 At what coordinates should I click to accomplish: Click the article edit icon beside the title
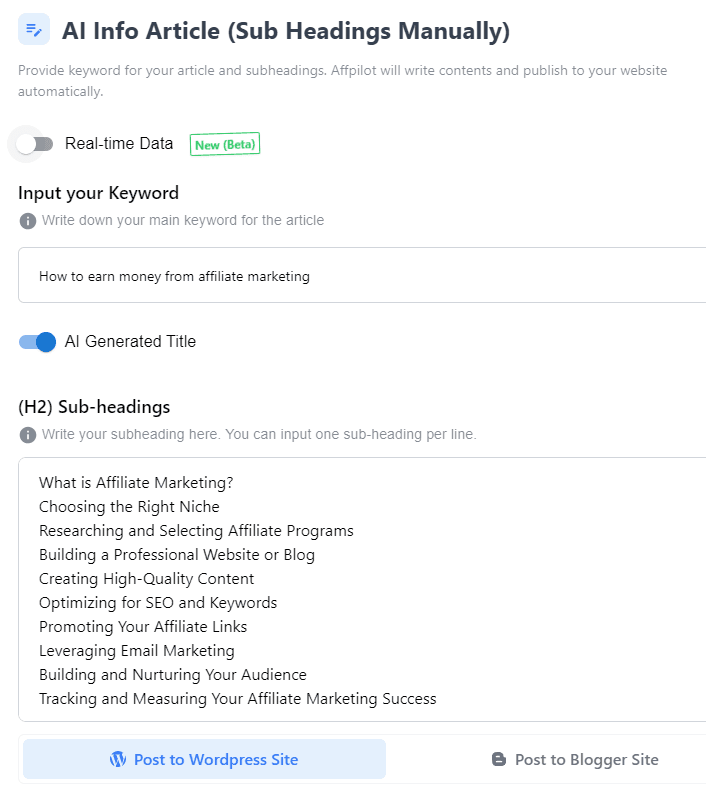coord(34,30)
